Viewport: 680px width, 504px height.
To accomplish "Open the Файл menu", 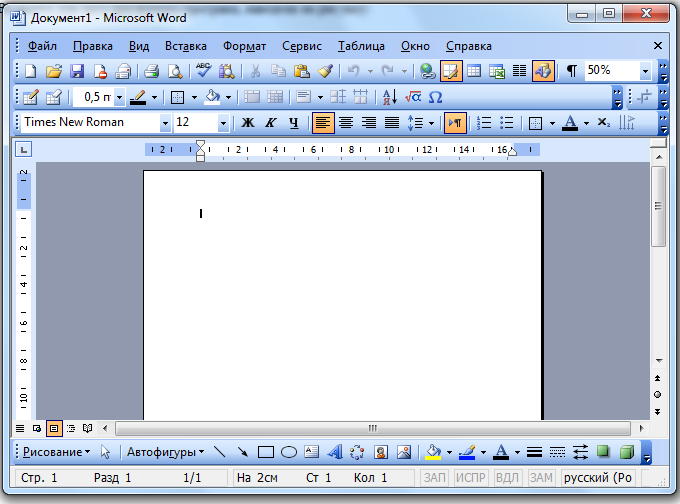I will (42, 46).
